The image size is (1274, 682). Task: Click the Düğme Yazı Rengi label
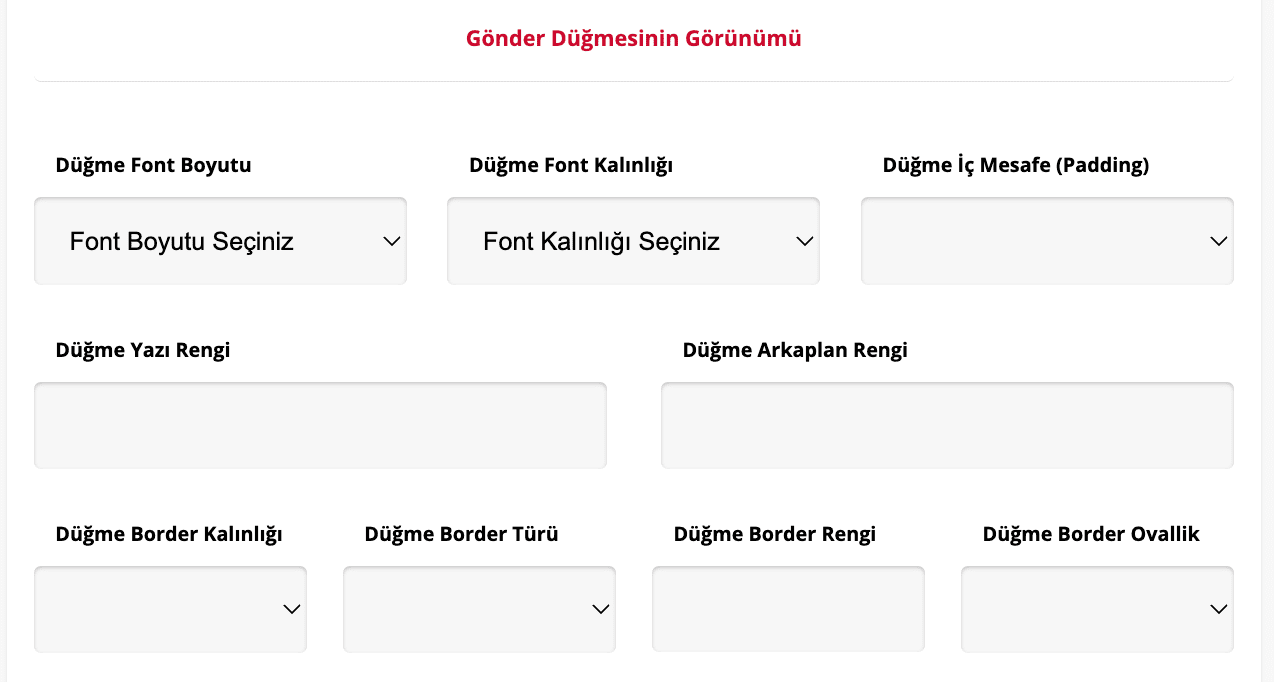pos(142,350)
